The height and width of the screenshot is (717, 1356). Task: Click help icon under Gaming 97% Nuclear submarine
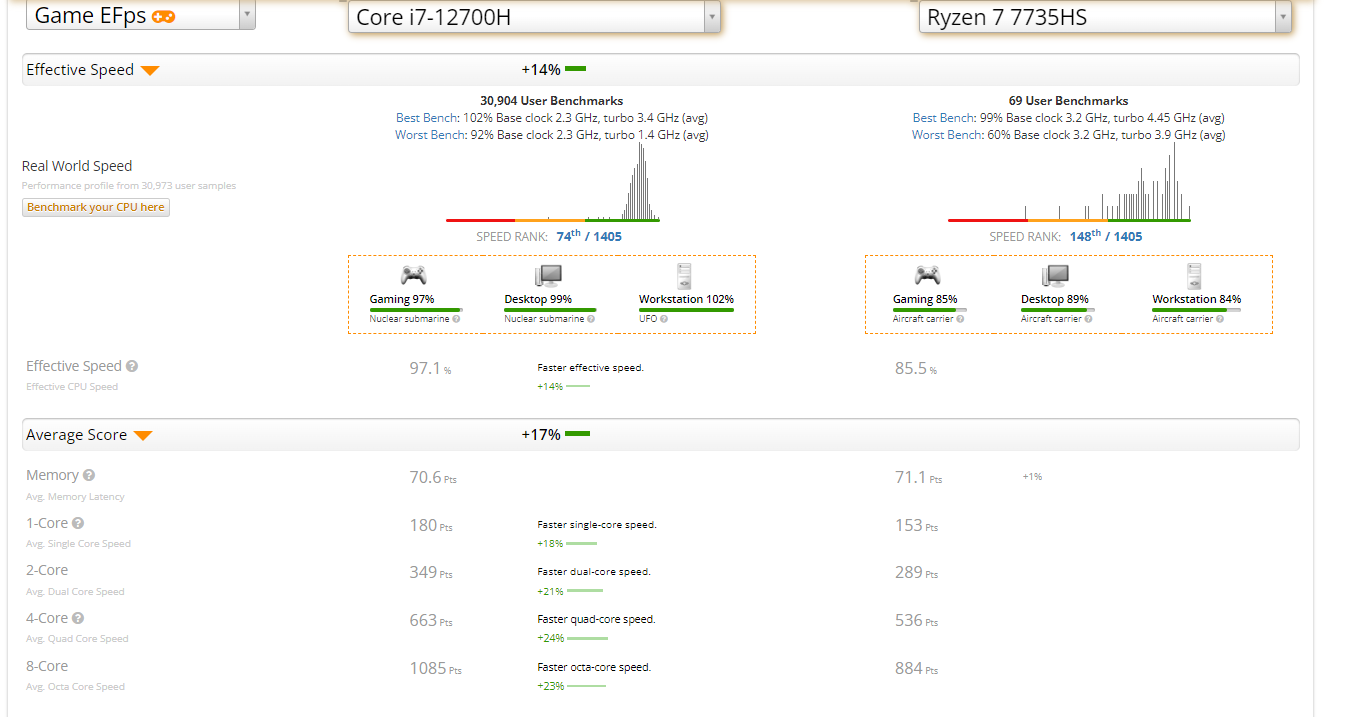click(x=456, y=319)
